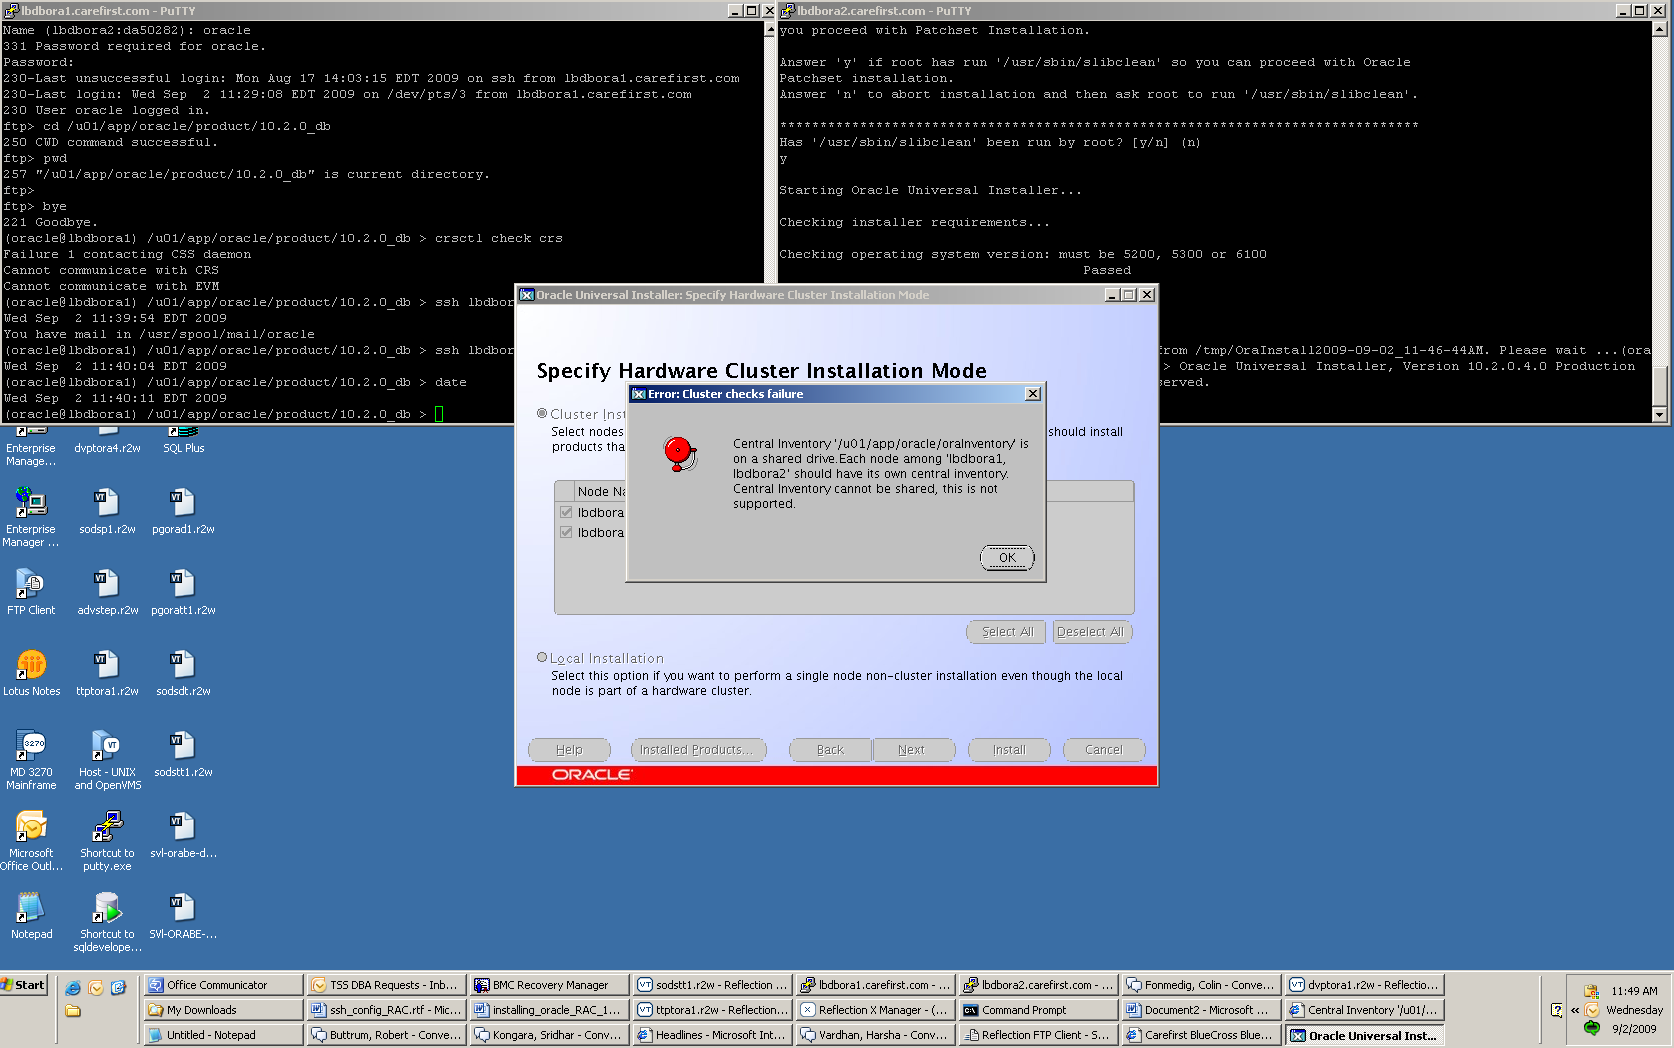Viewport: 1674px width, 1048px height.
Task: Toggle second lbdbora node checkbox
Action: click(x=566, y=532)
